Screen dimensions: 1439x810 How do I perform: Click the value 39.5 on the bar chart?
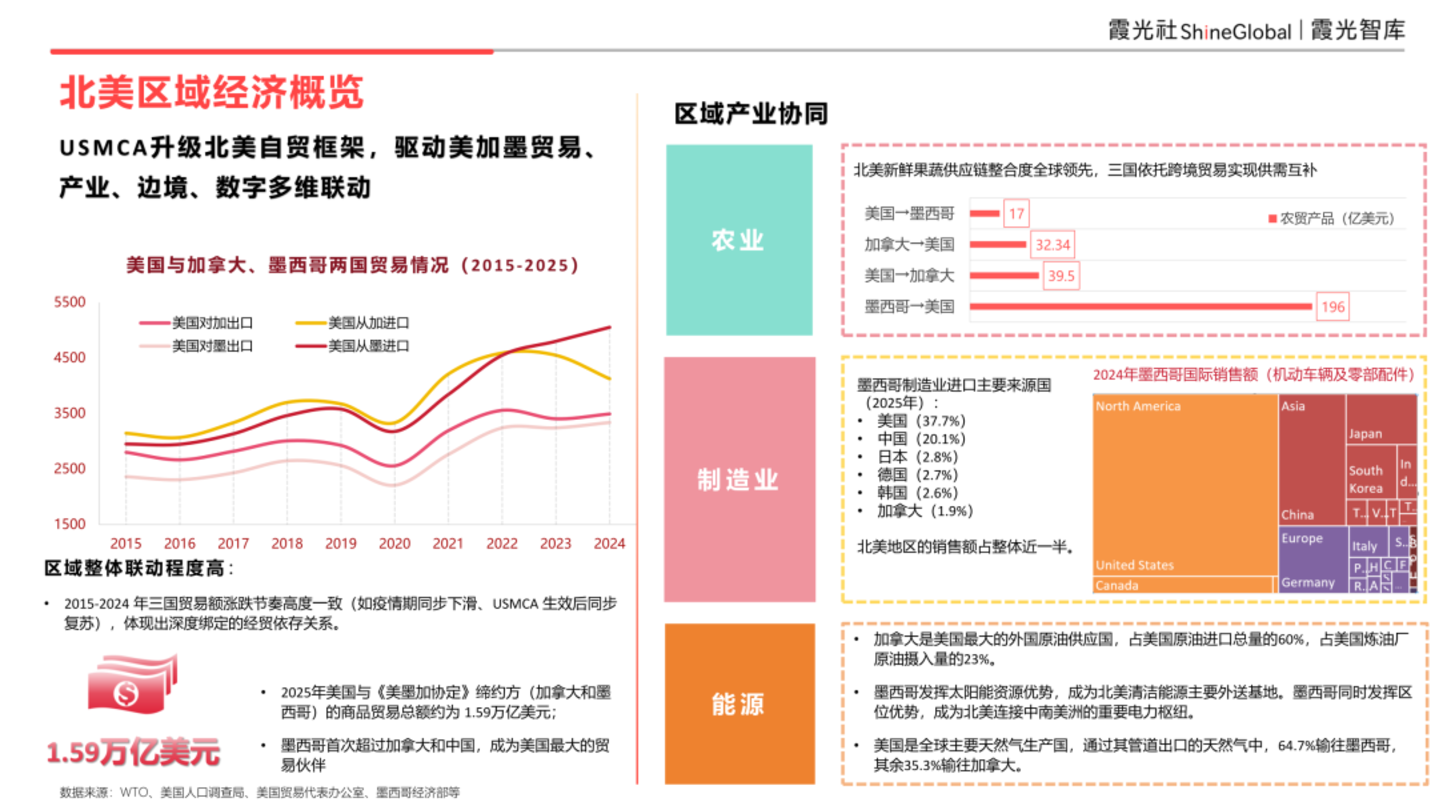[1061, 275]
